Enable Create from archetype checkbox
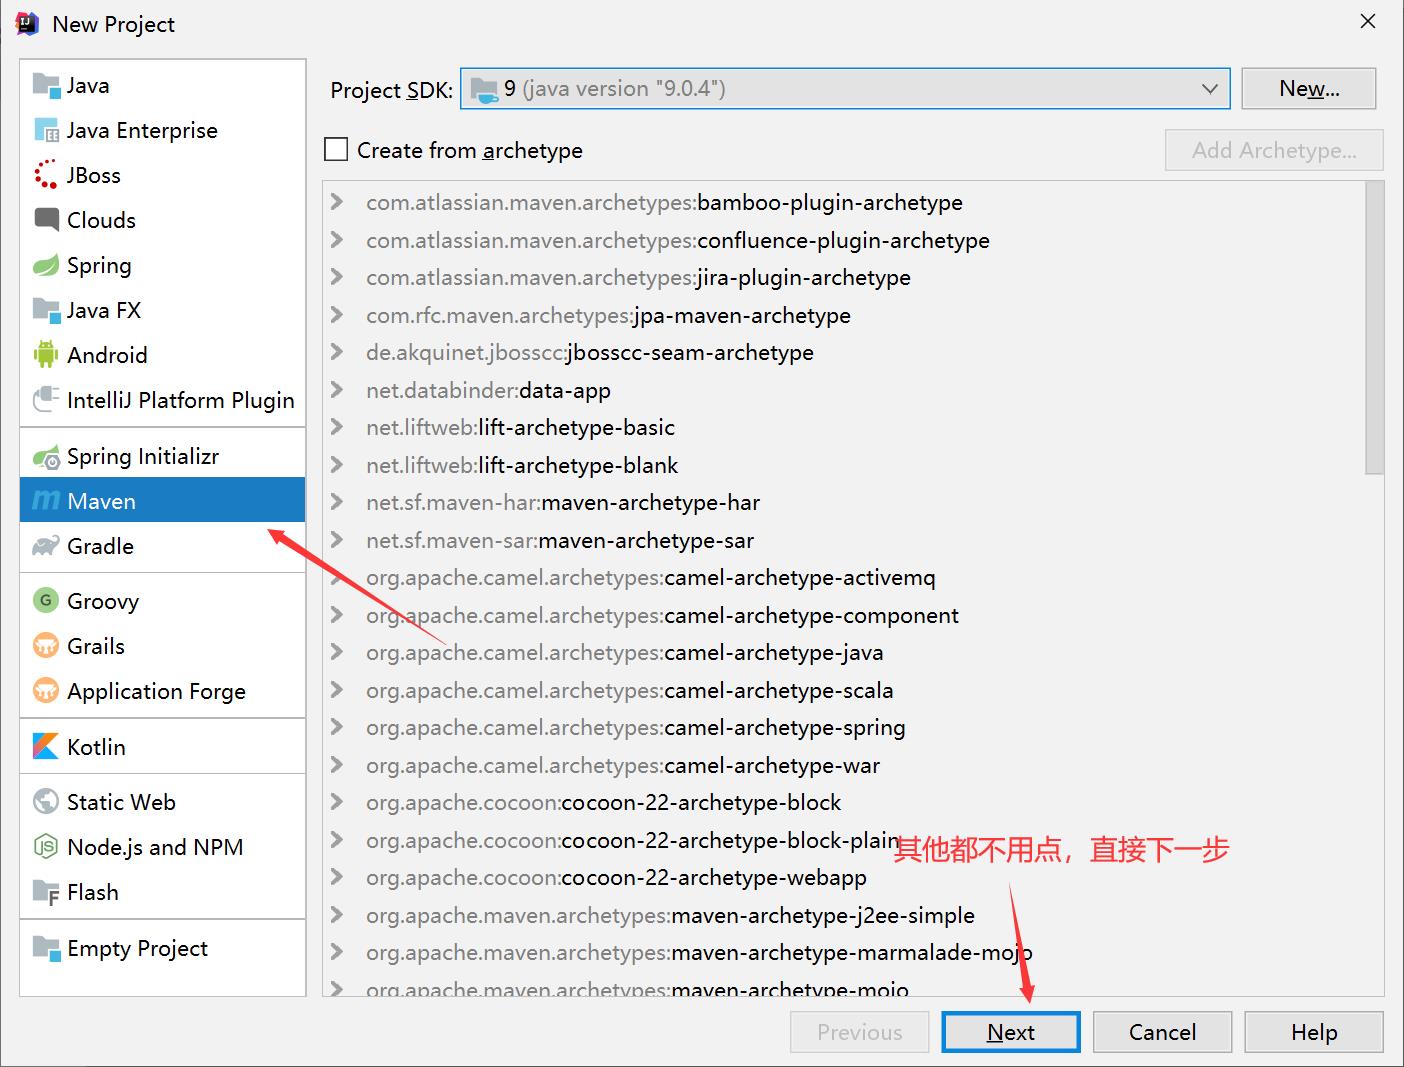The height and width of the screenshot is (1067, 1404). [336, 150]
